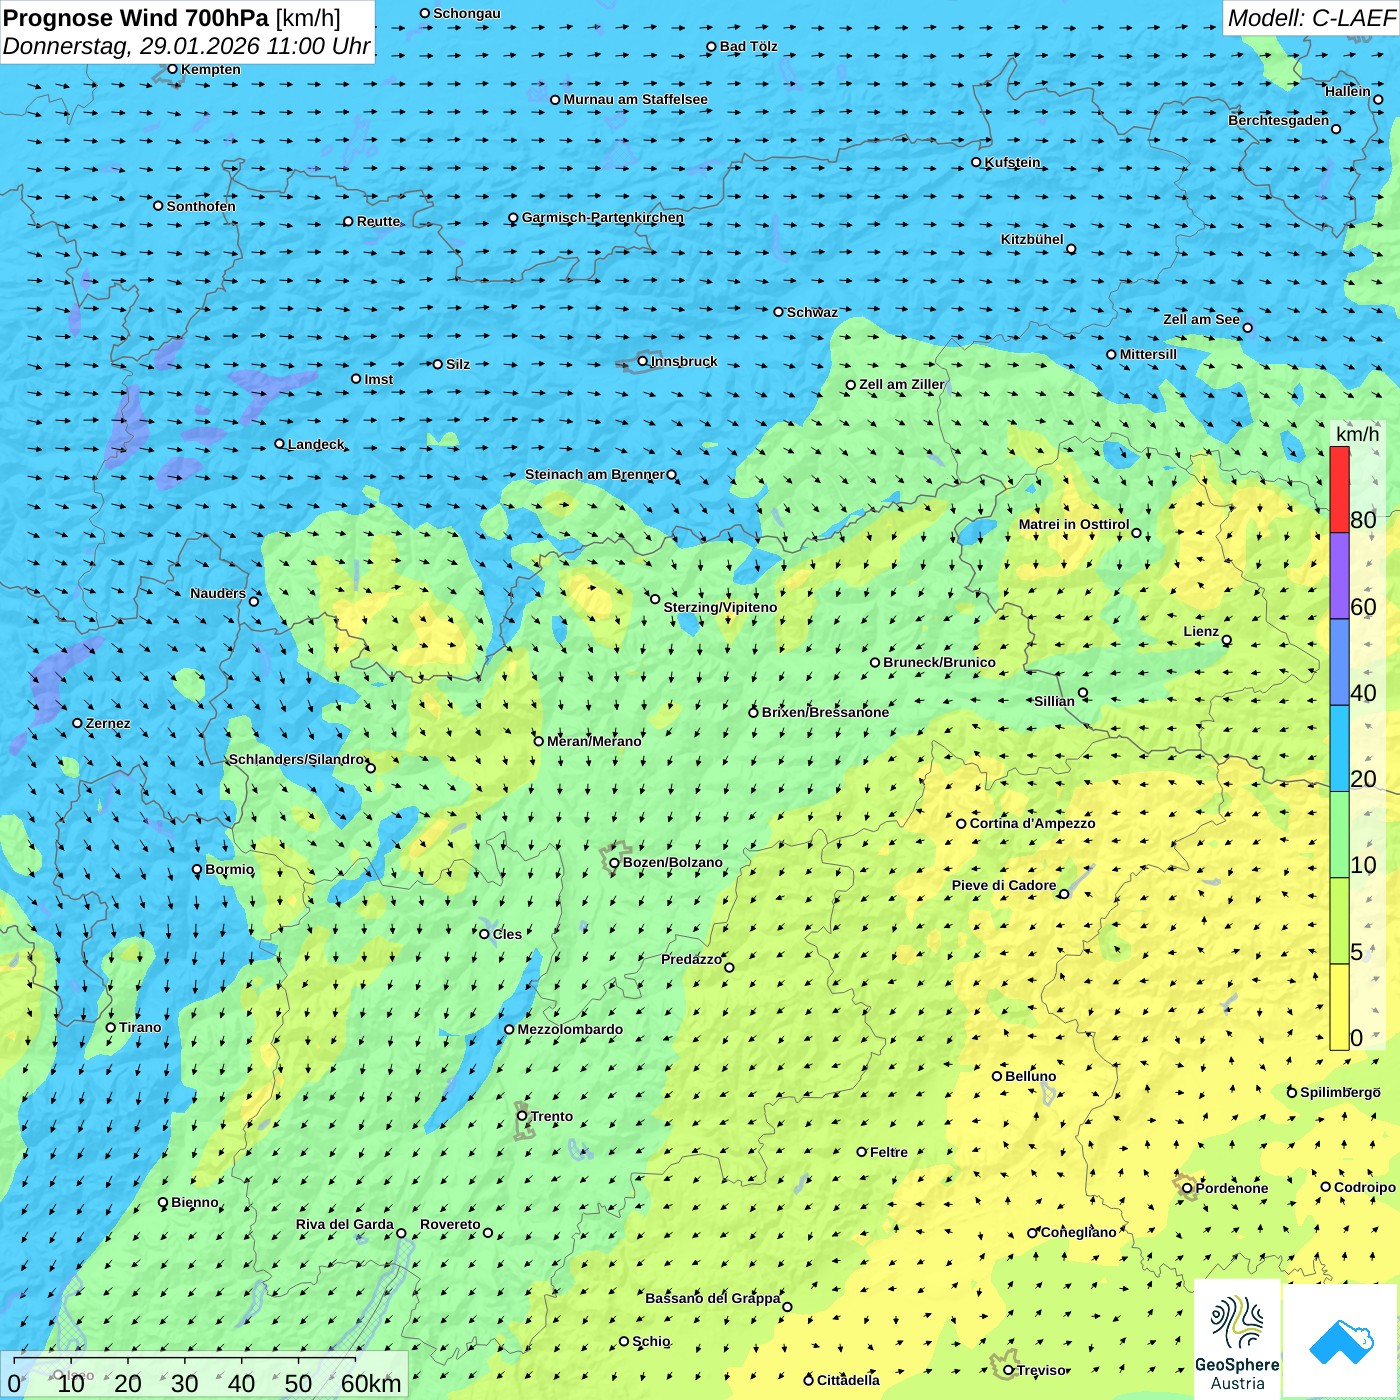This screenshot has height=1400, width=1400.
Task: Click the purple 60-80 km/h legend color
Action: point(1339,576)
